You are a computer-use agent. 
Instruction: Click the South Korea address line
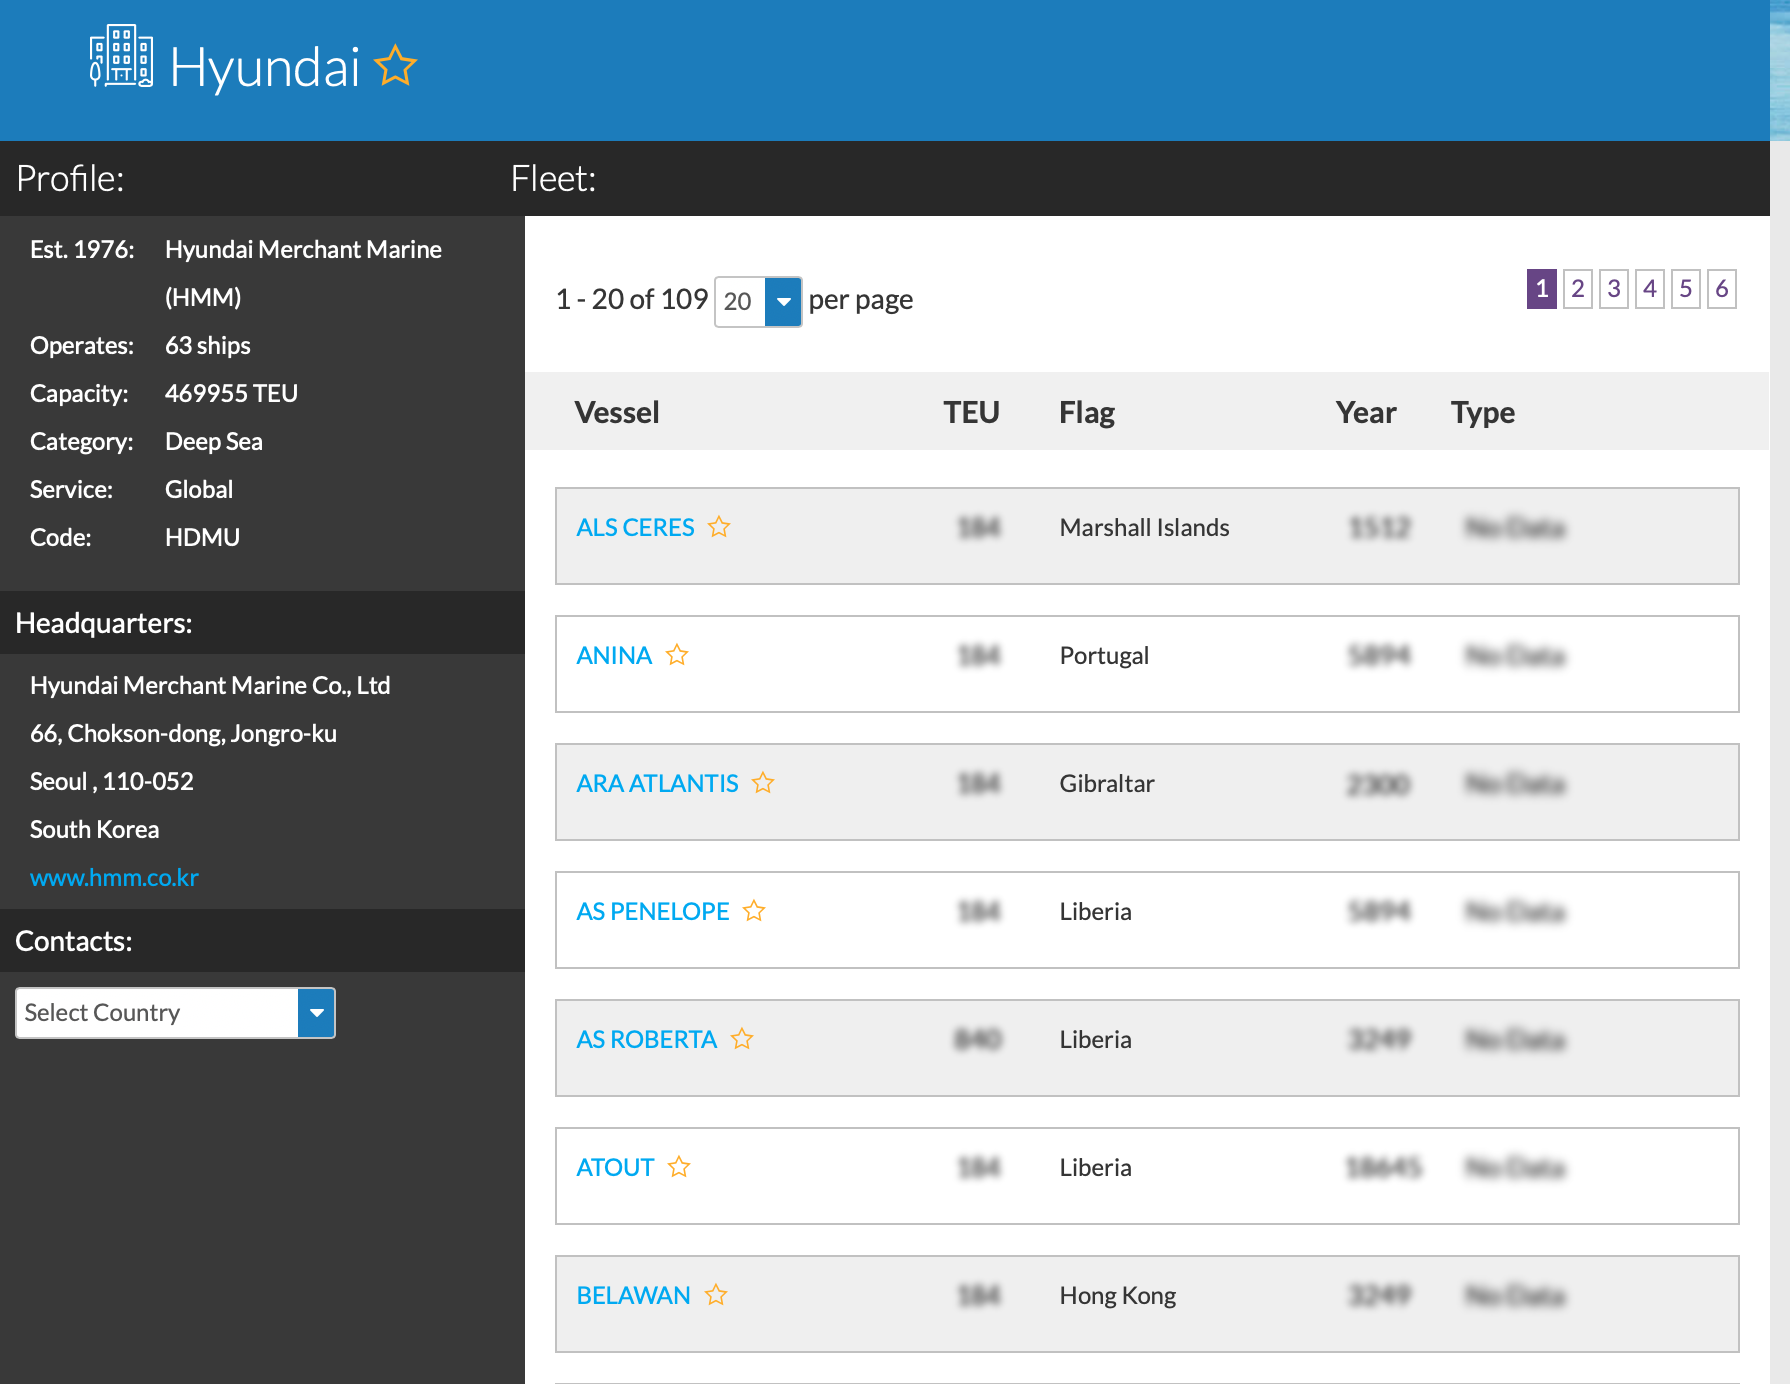pos(95,829)
